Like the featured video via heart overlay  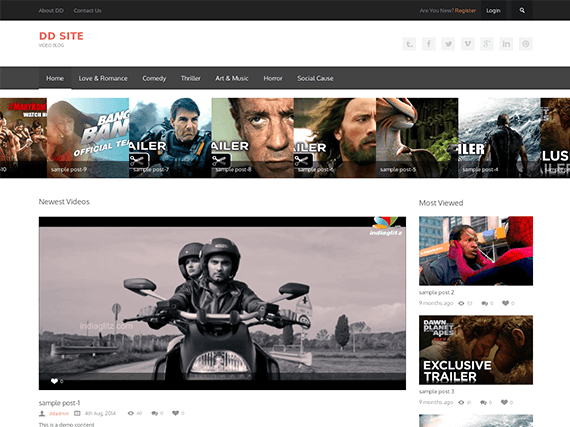tap(54, 381)
